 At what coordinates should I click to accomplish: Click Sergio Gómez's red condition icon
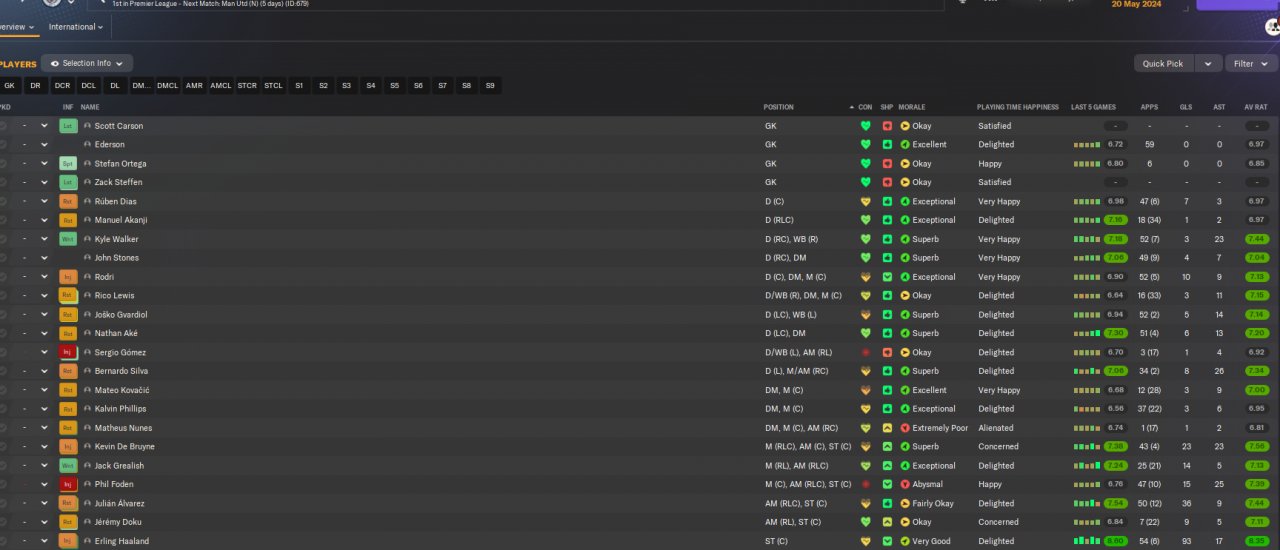coord(866,352)
